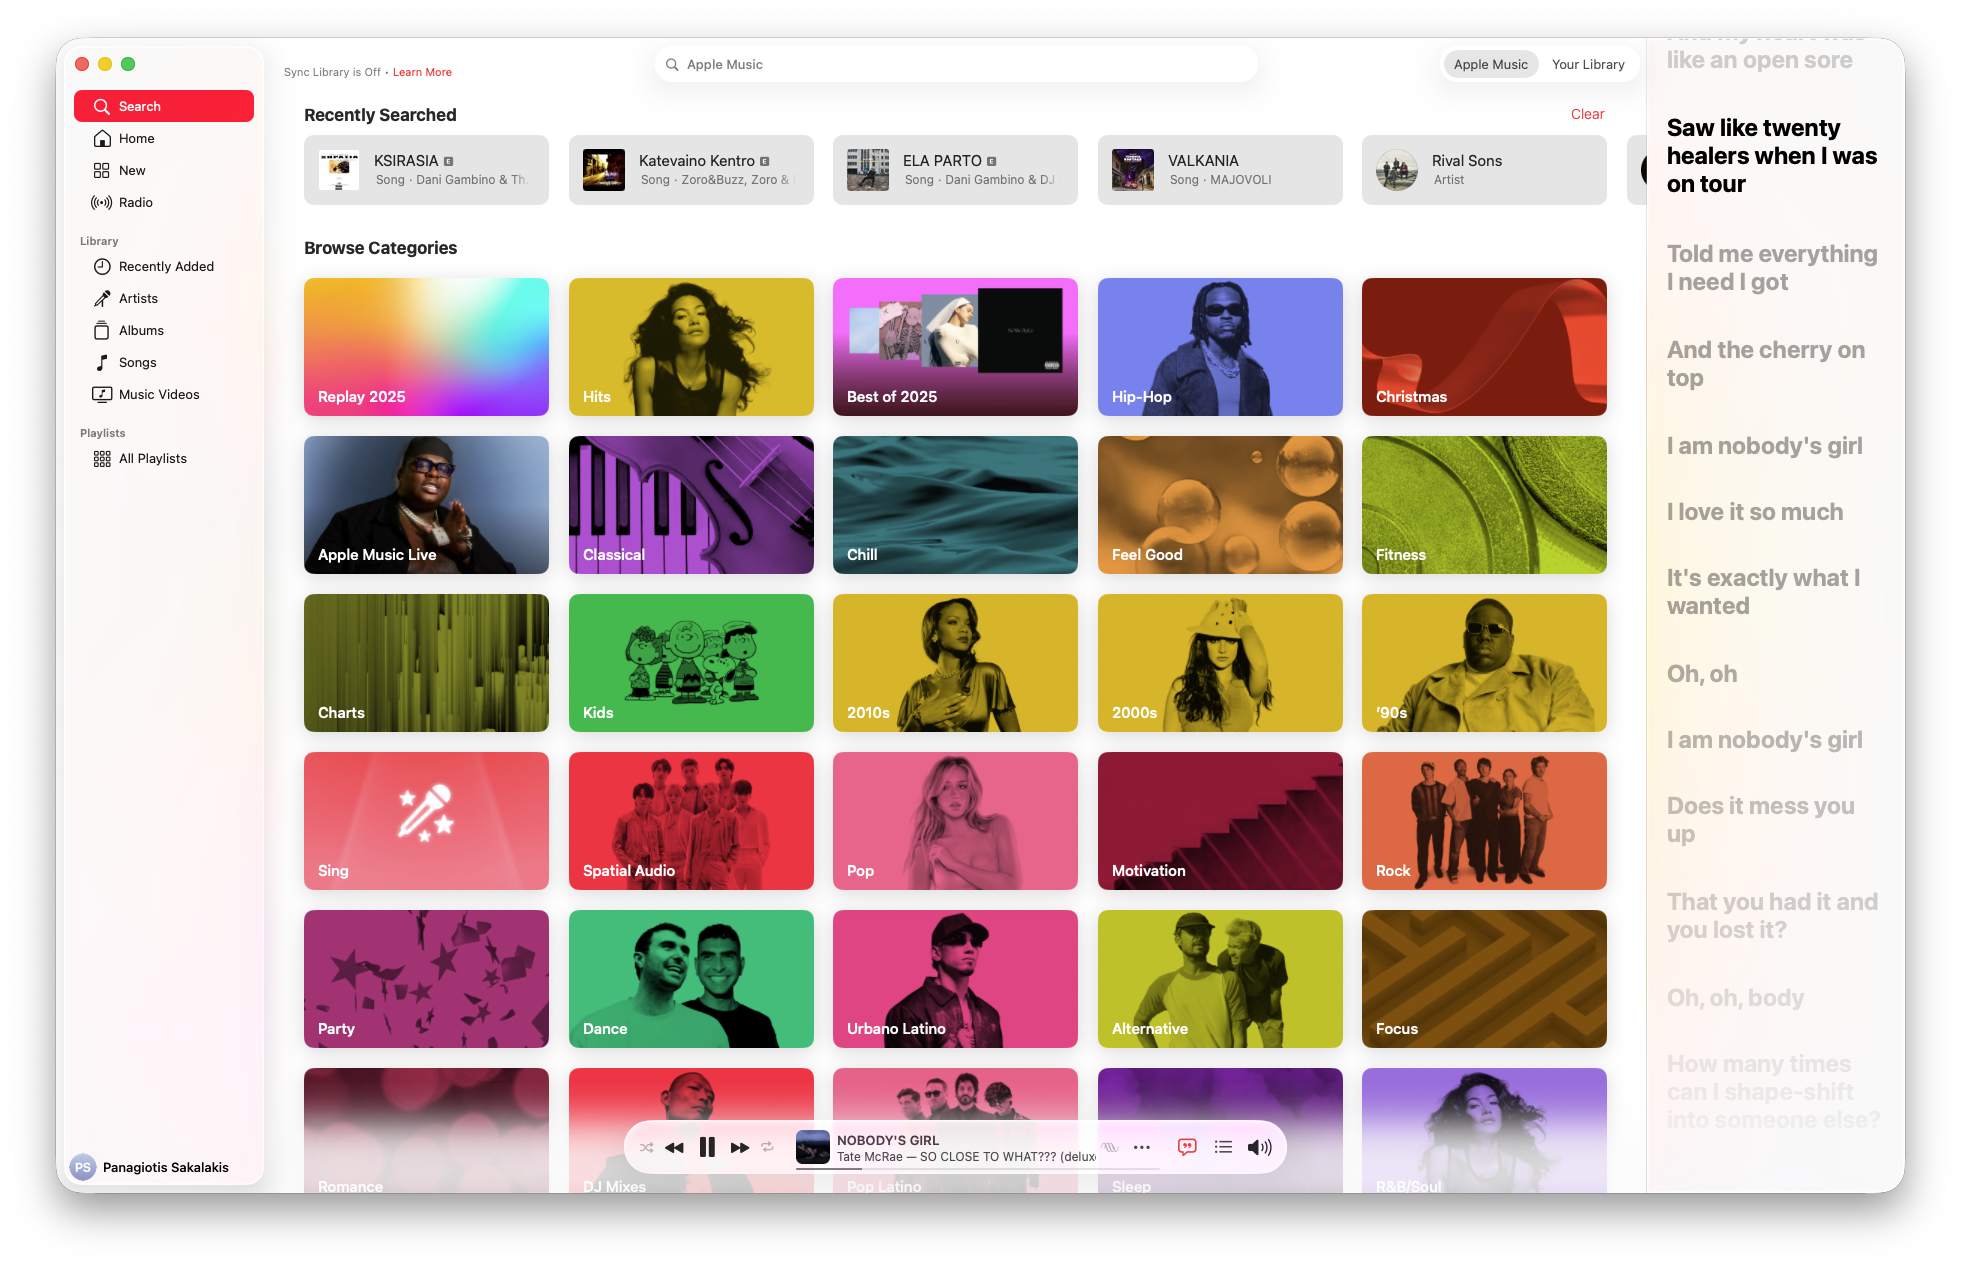The height and width of the screenshot is (1267, 1961).
Task: Open the lyrics view
Action: (x=1186, y=1147)
